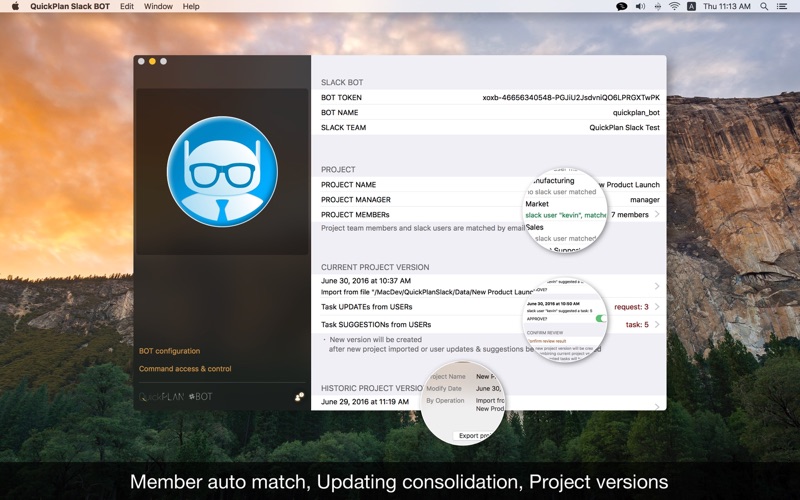Viewport: 800px width, 500px height.
Task: Click the bot token value field
Action: coord(571,97)
